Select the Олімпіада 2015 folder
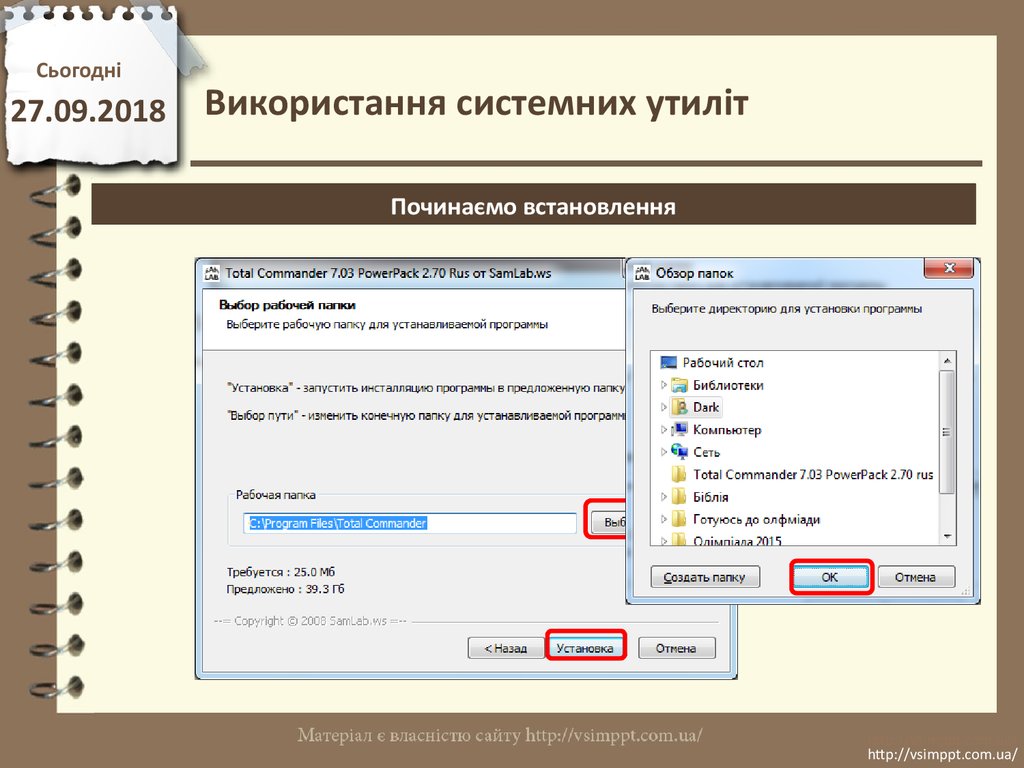The height and width of the screenshot is (768, 1024). [737, 541]
